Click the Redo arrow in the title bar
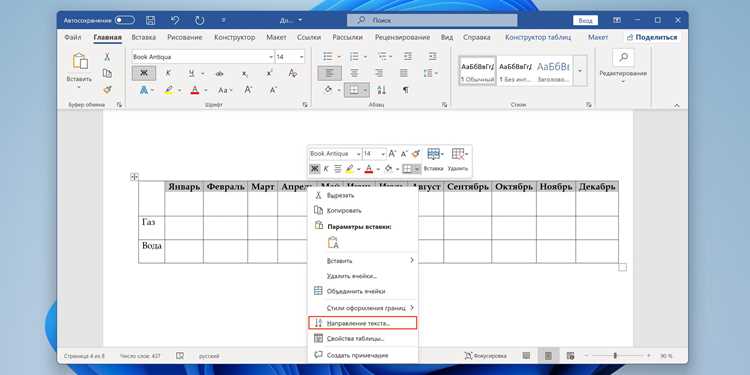The height and width of the screenshot is (375, 750). coord(200,21)
